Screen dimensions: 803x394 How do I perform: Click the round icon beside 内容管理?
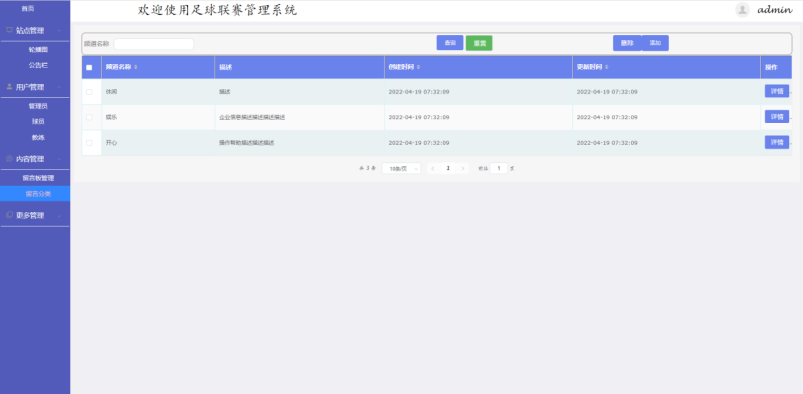tap(9, 159)
